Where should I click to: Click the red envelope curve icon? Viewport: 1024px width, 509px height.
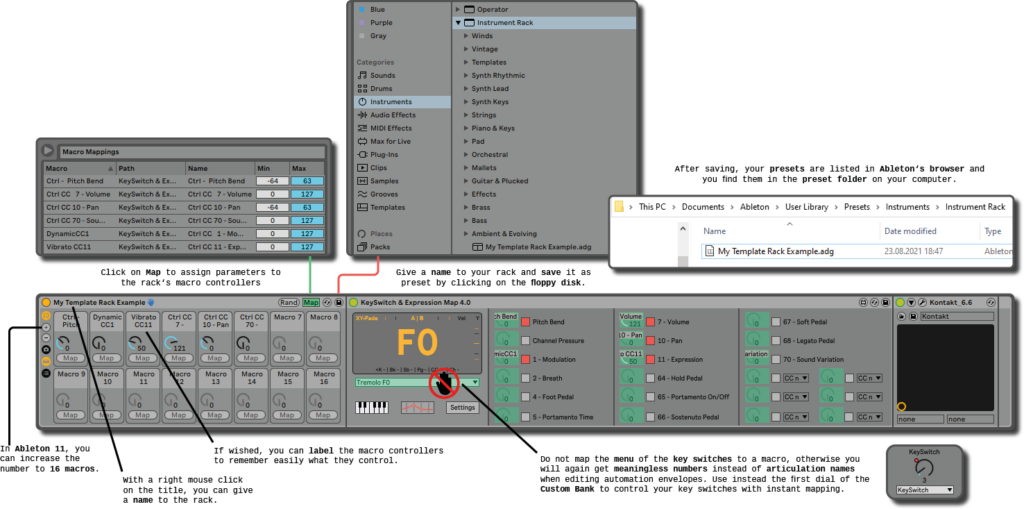pos(417,407)
